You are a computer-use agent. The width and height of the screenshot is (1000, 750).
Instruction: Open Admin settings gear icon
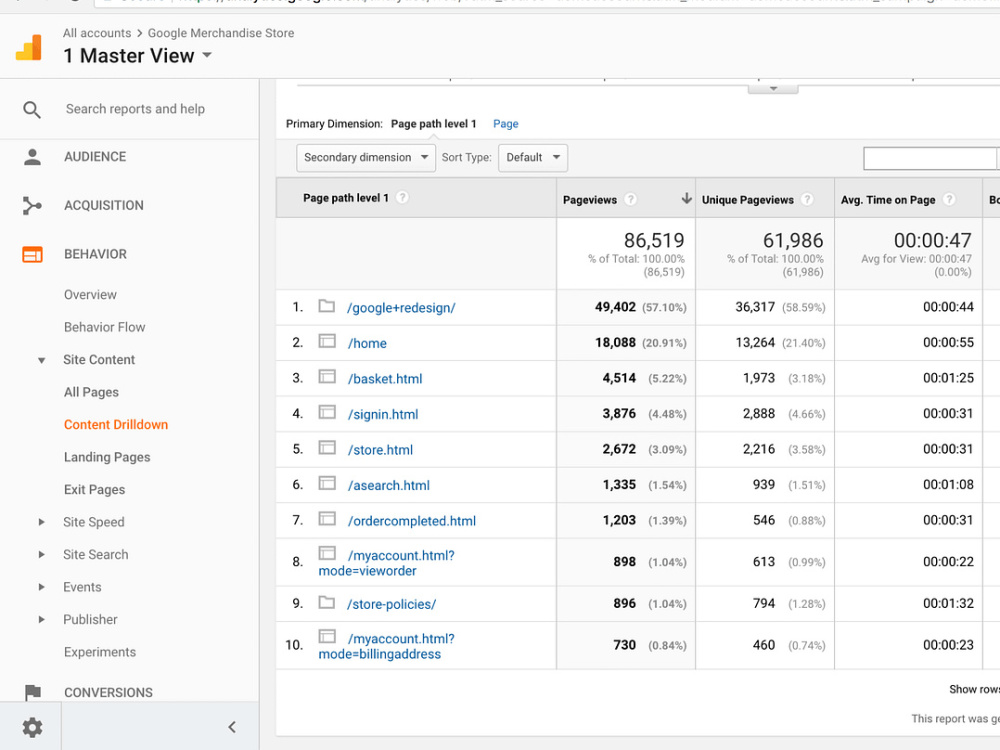click(32, 727)
